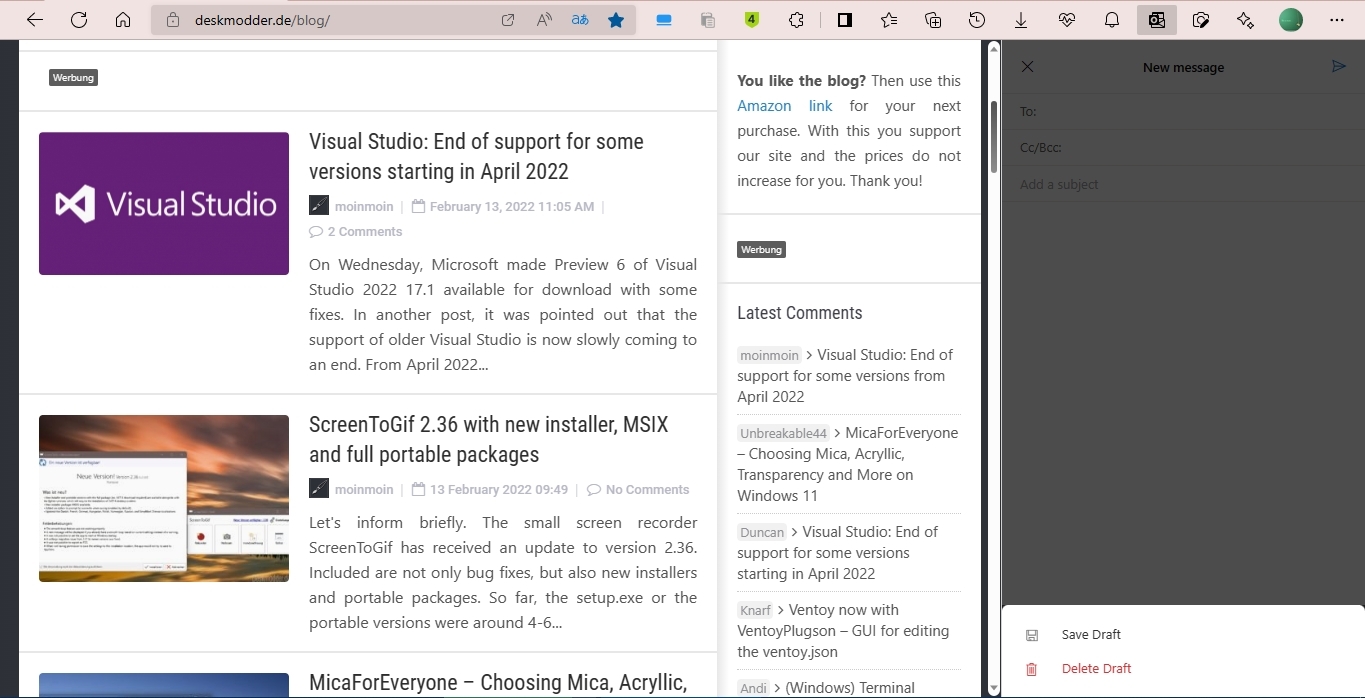The height and width of the screenshot is (698, 1365).
Task: Open the translate page options
Action: tap(580, 20)
